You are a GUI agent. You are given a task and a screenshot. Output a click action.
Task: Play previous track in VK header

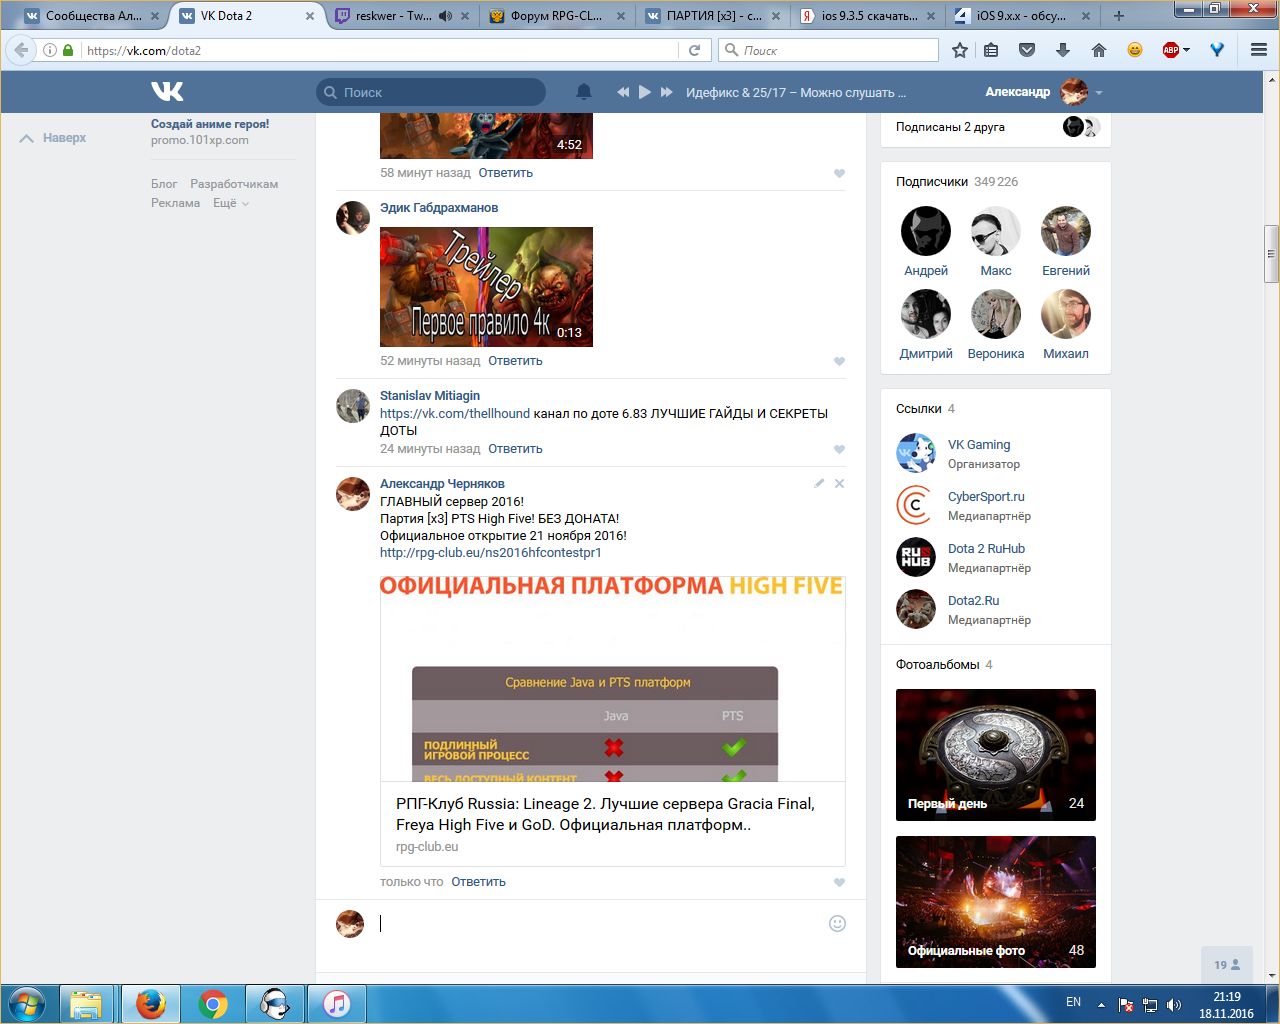click(x=623, y=92)
